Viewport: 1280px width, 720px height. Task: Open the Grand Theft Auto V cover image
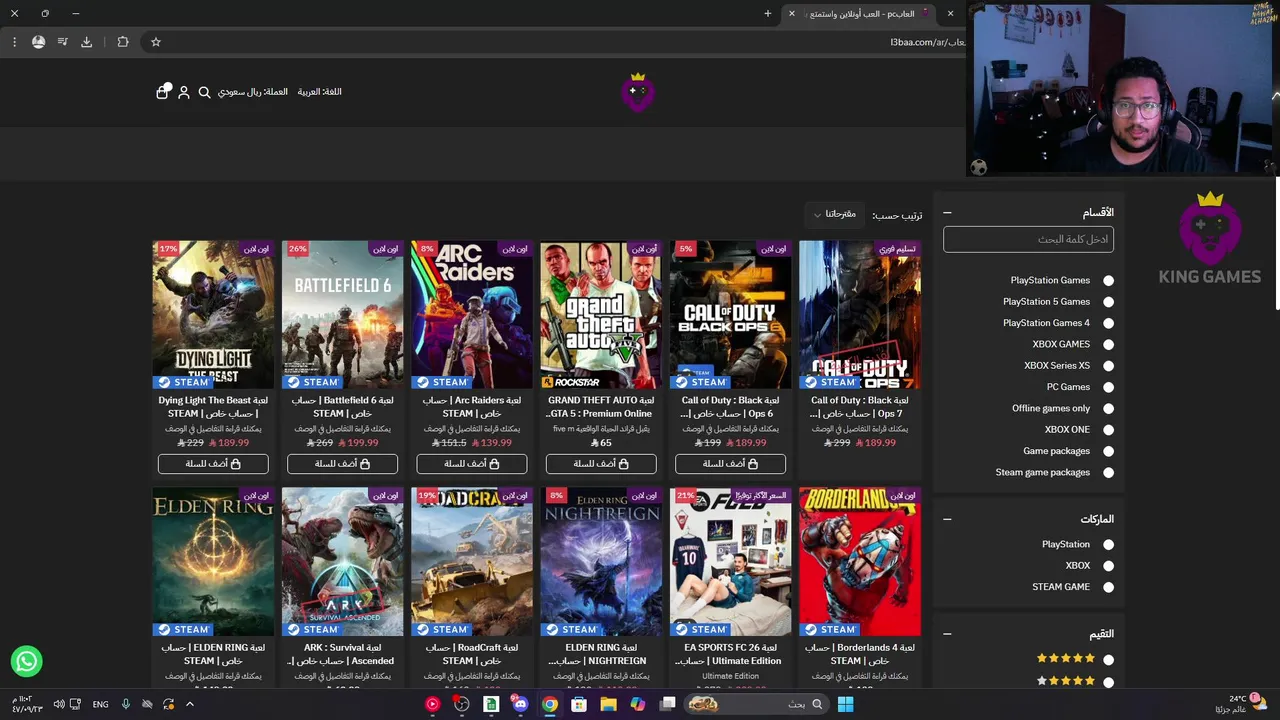(x=601, y=314)
